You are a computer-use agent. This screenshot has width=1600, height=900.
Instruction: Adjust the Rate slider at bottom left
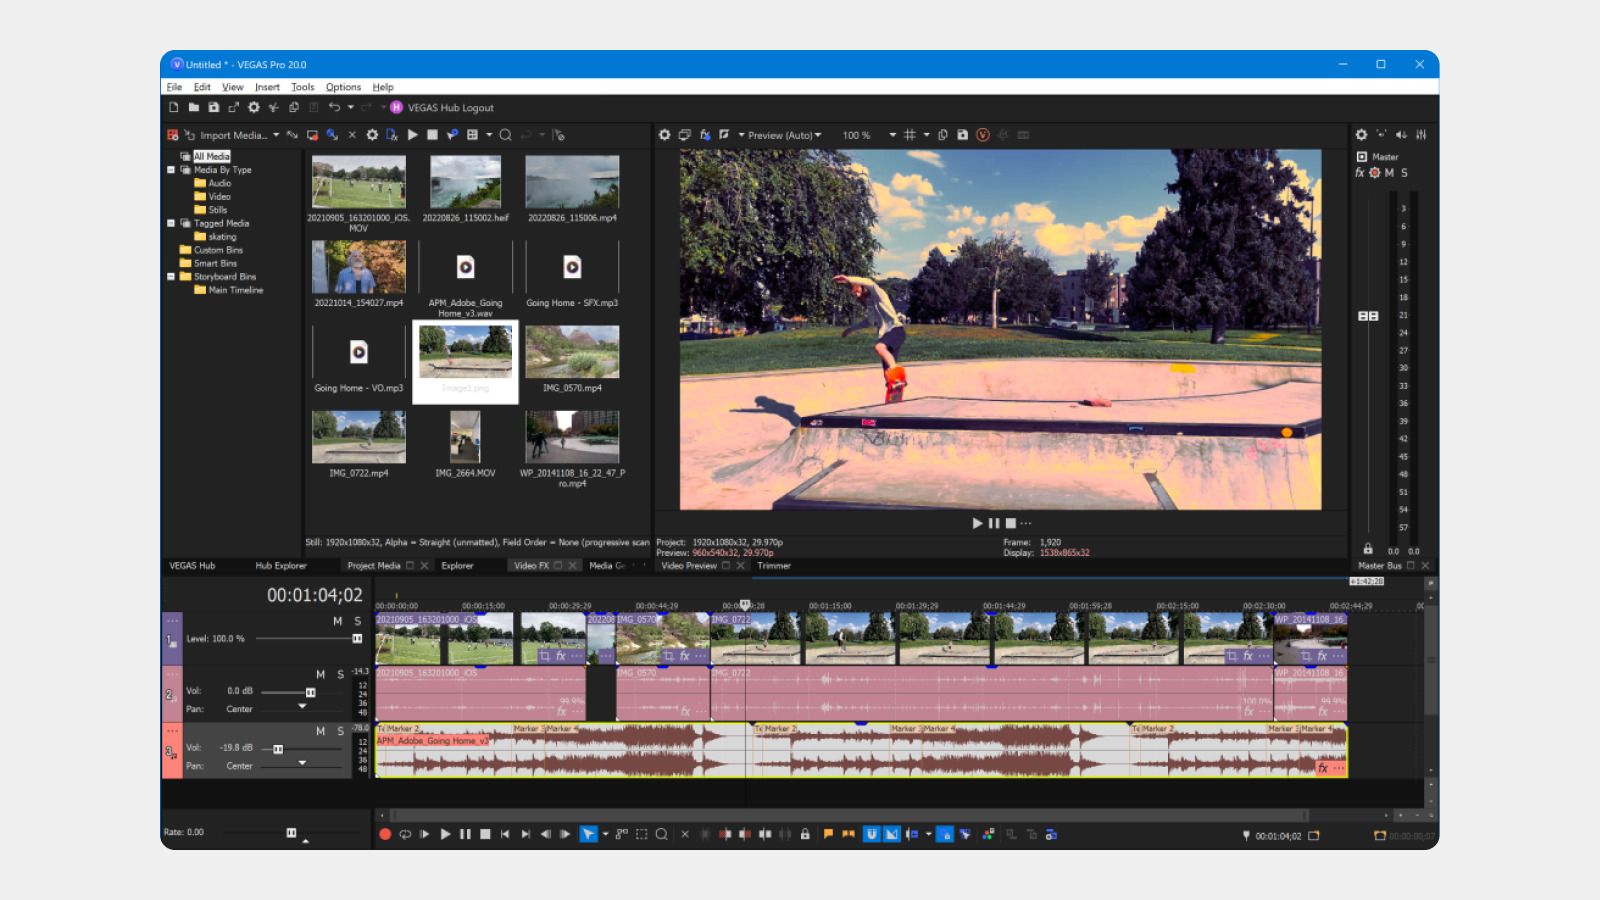291,832
